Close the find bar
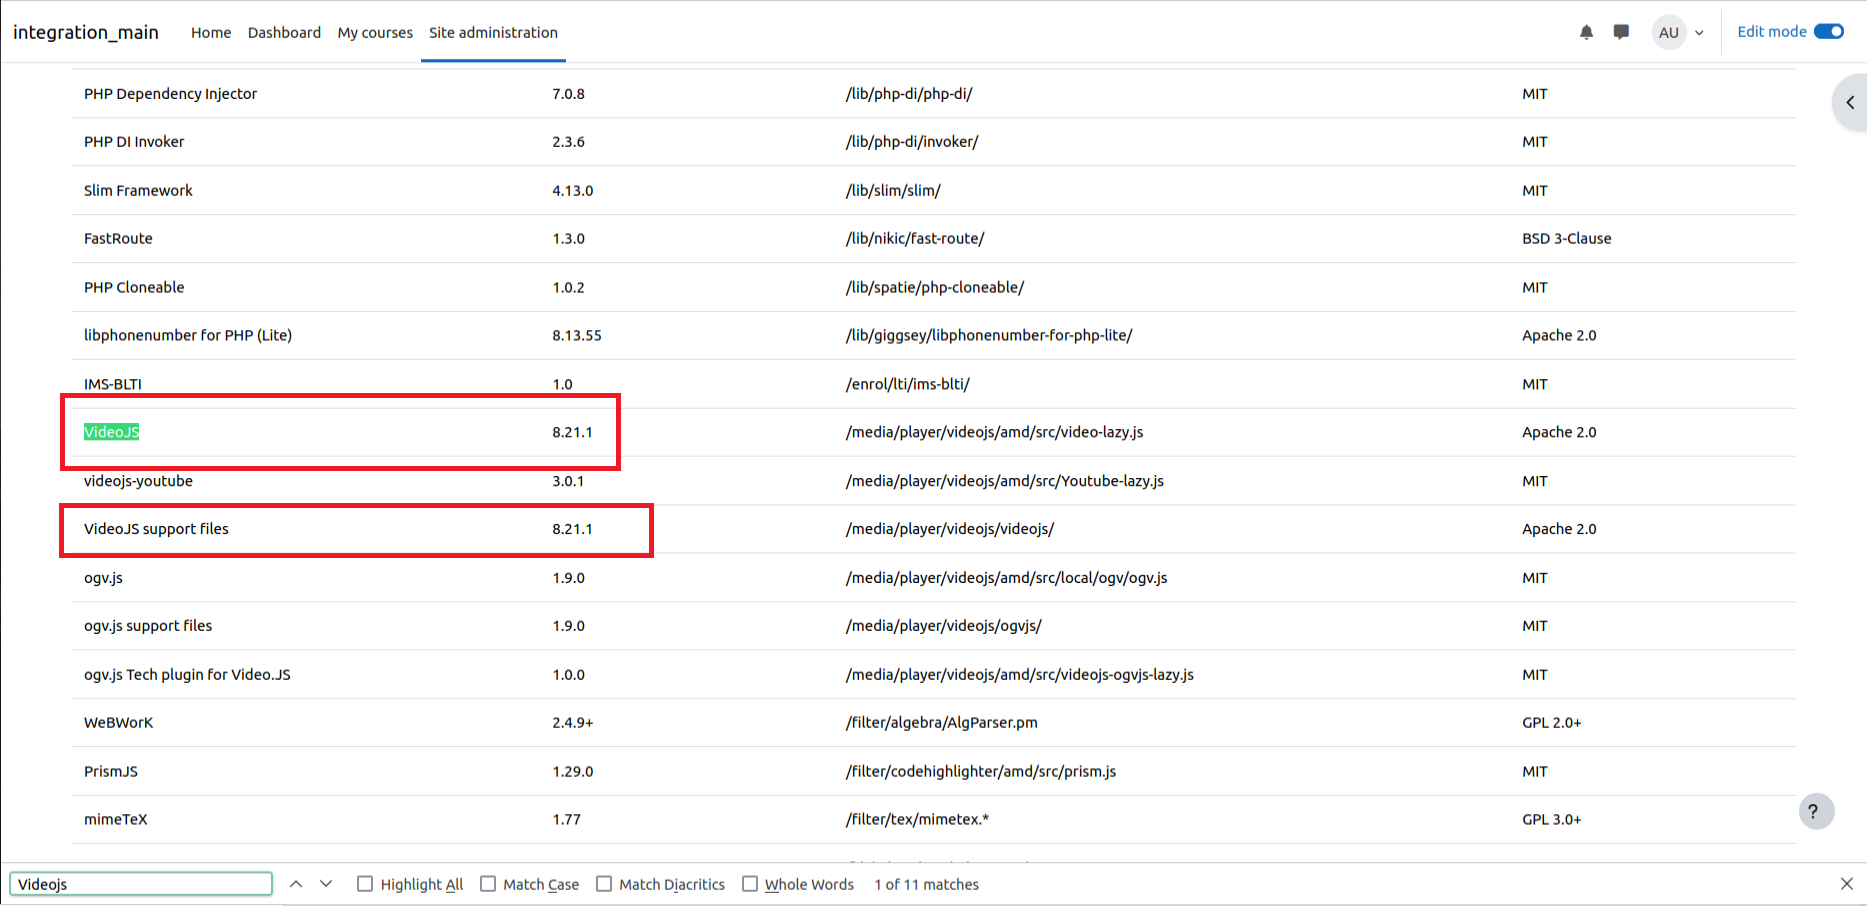The width and height of the screenshot is (1867, 906). 1847,884
